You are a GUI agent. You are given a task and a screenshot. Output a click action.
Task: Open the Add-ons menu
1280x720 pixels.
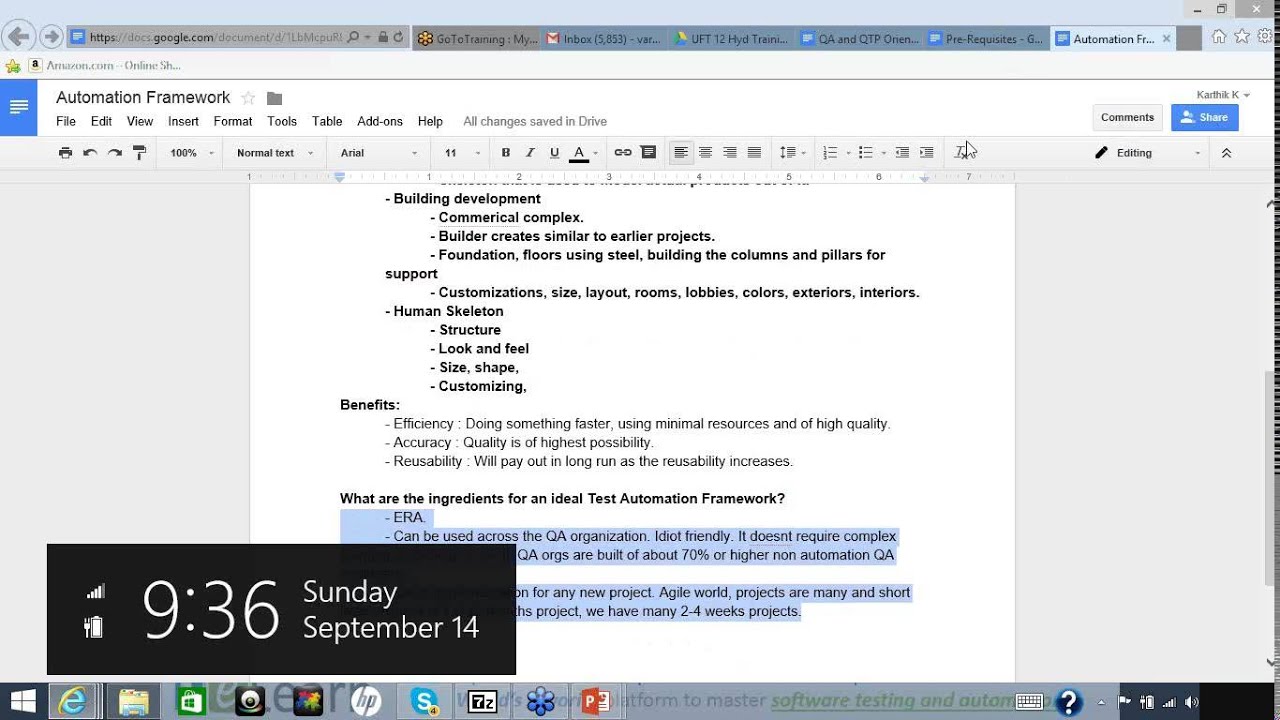pos(380,121)
